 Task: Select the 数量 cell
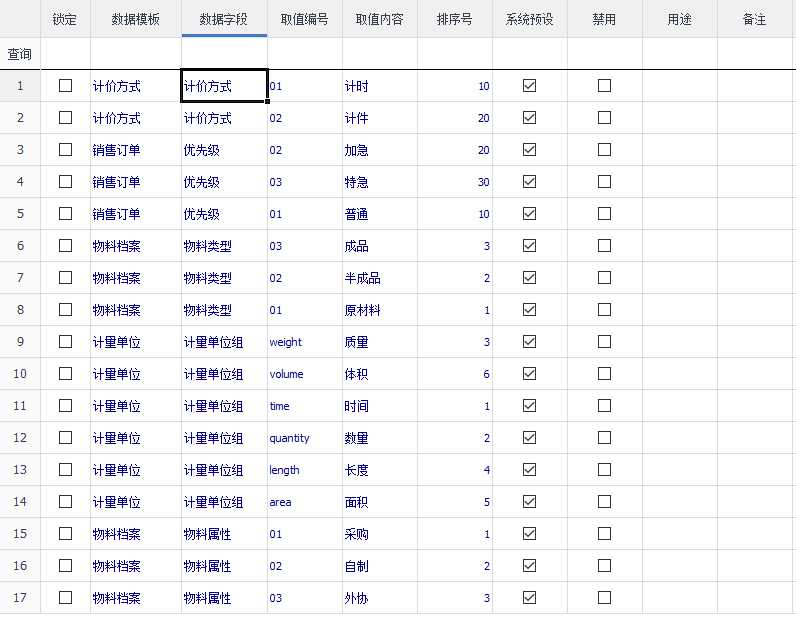[x=380, y=437]
